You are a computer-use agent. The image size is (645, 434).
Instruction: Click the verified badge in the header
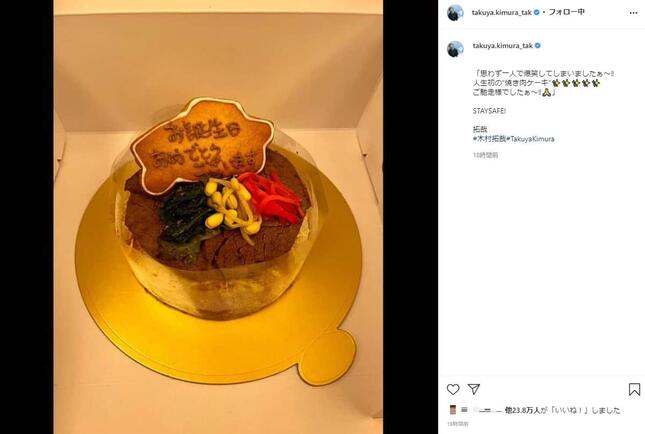tap(536, 13)
